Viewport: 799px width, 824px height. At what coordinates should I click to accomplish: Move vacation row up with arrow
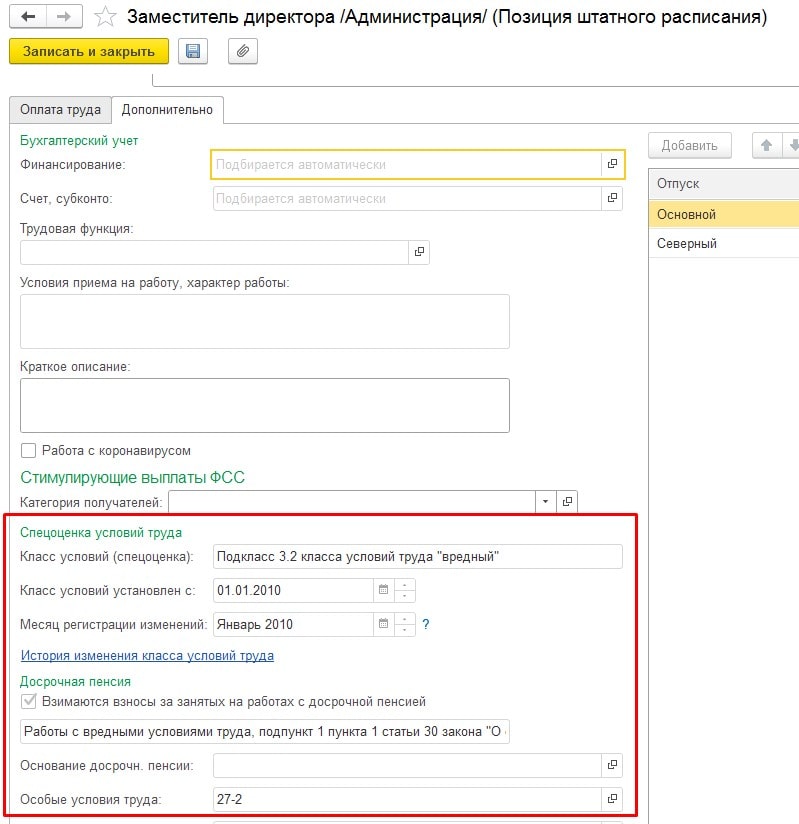[x=767, y=145]
